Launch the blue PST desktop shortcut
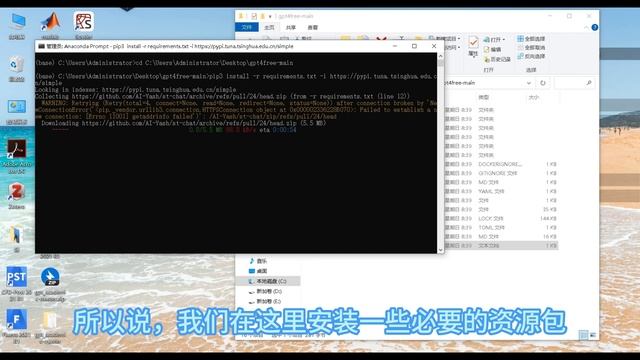This screenshot has height=360, width=640. (x=16, y=283)
